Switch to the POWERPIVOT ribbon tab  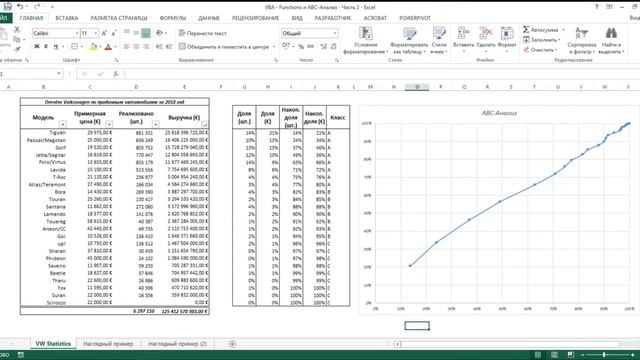415,18
